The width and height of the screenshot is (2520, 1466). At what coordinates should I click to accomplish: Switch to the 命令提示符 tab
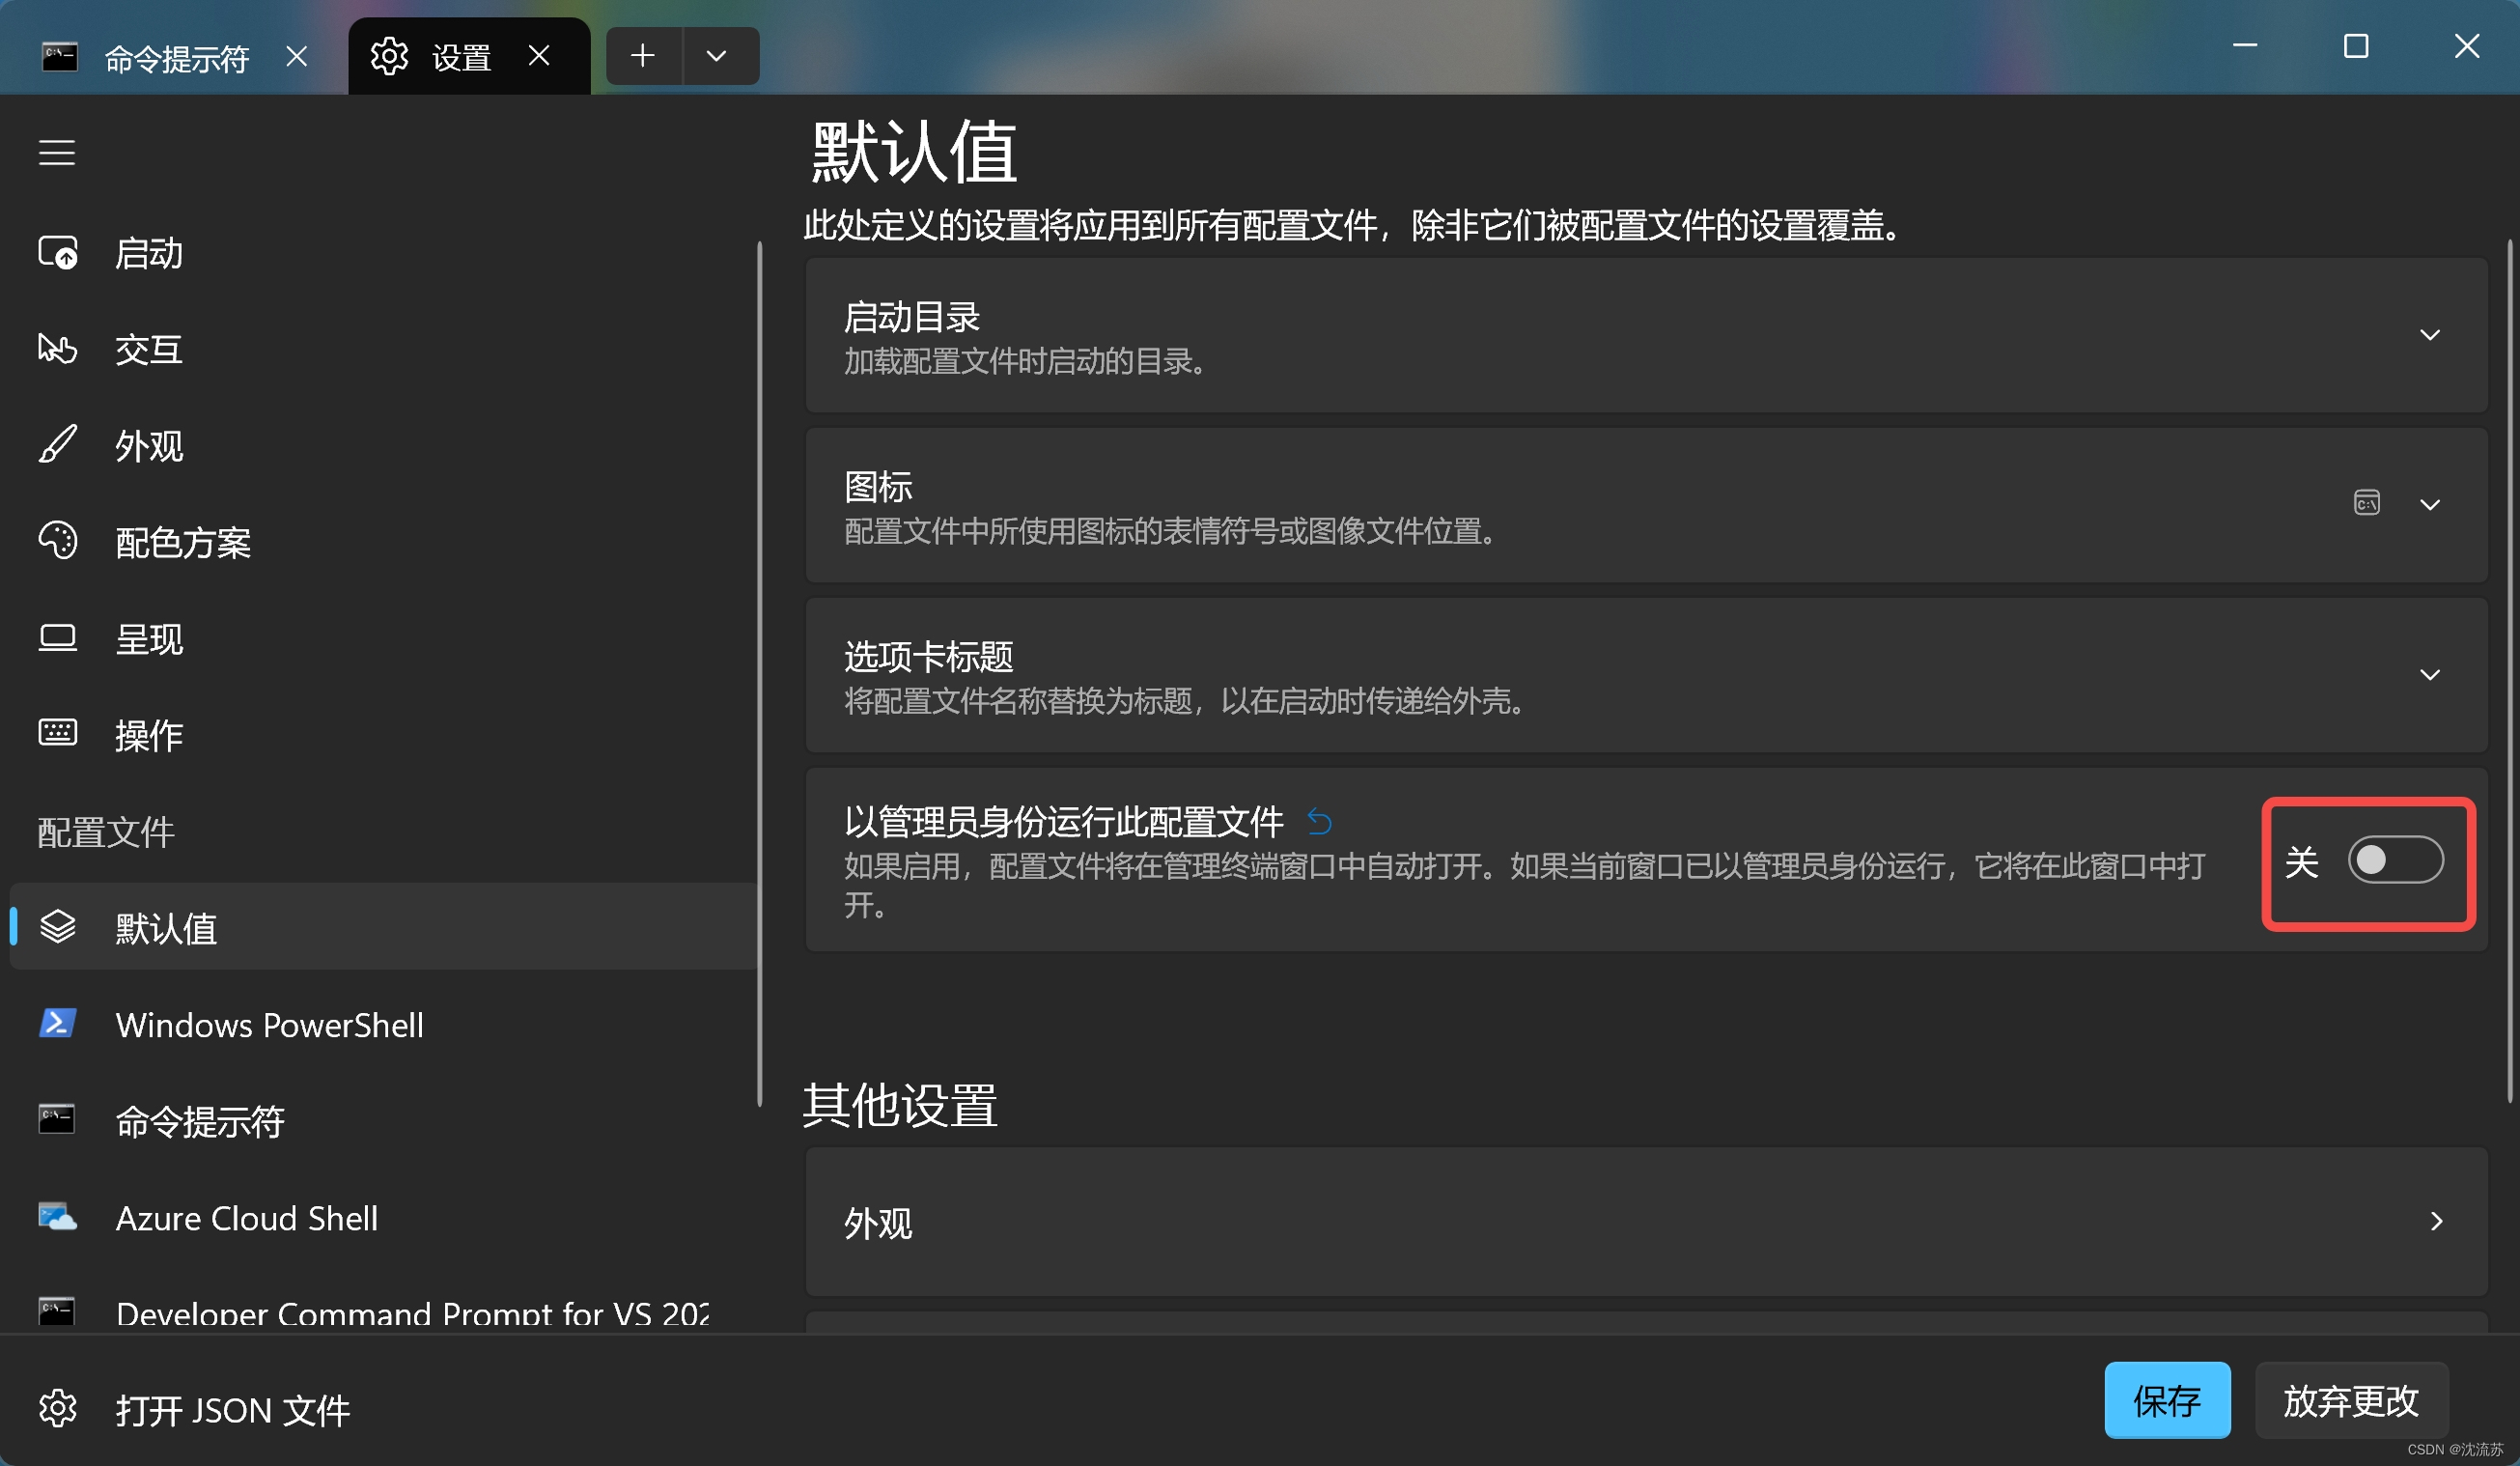coord(175,58)
